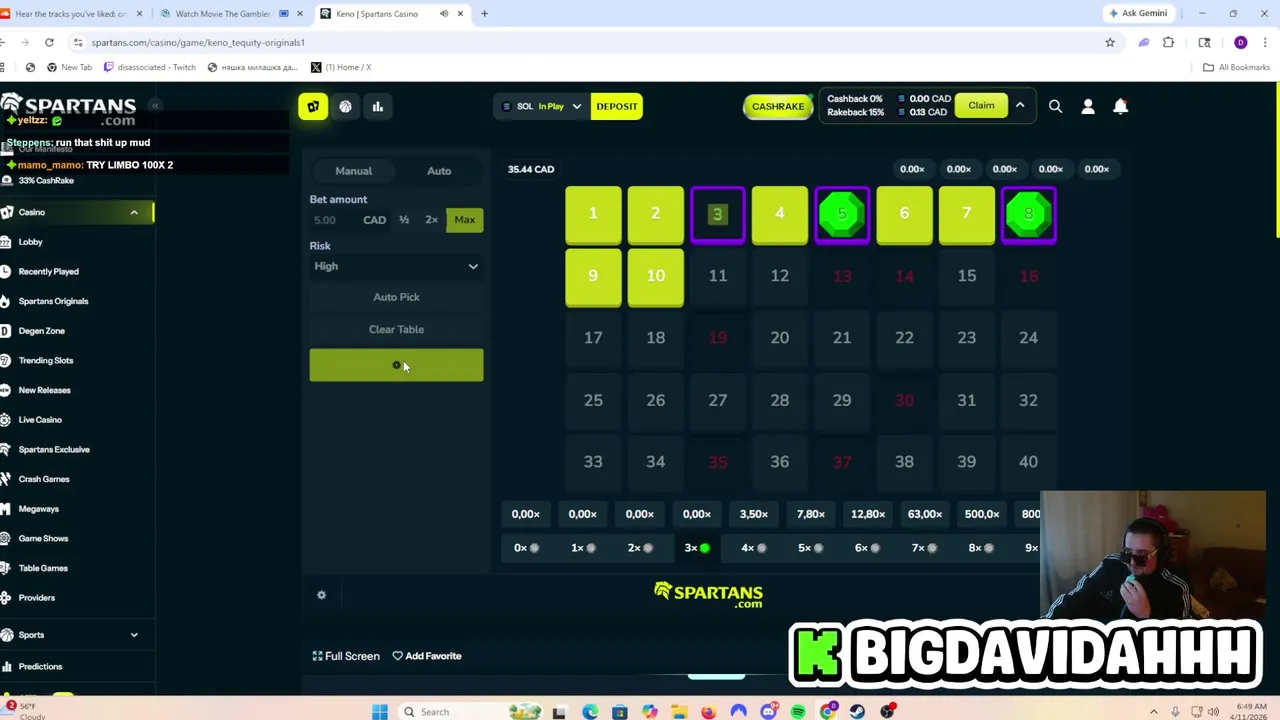Open the bar chart statistics icon
The width and height of the screenshot is (1280, 720).
coord(377,106)
